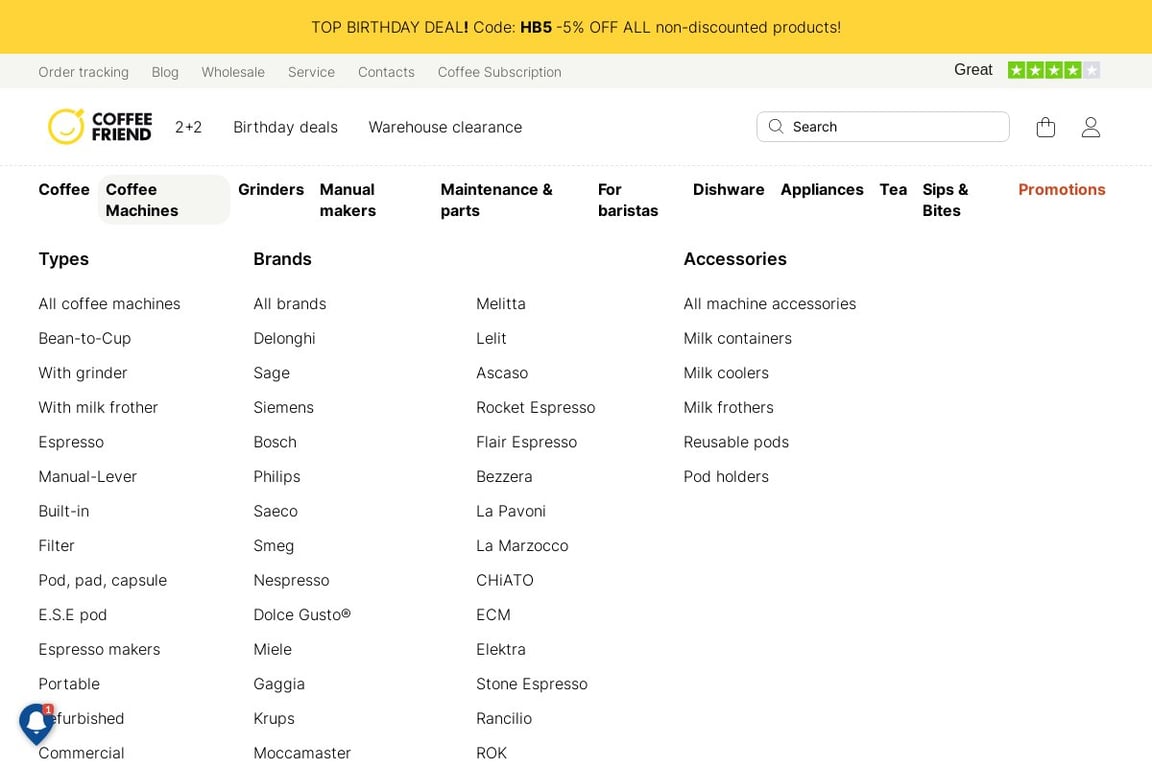1152x768 pixels.
Task: Open the Coffee Machines menu category
Action: coord(164,200)
